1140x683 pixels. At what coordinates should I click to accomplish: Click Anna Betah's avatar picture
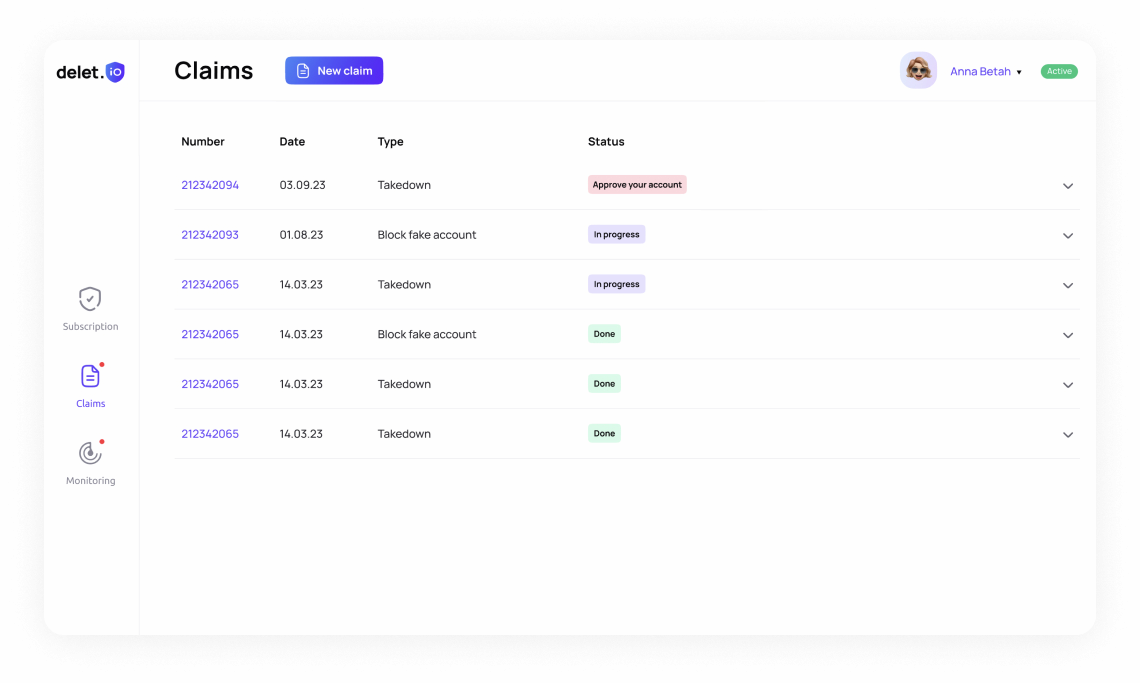(x=918, y=71)
